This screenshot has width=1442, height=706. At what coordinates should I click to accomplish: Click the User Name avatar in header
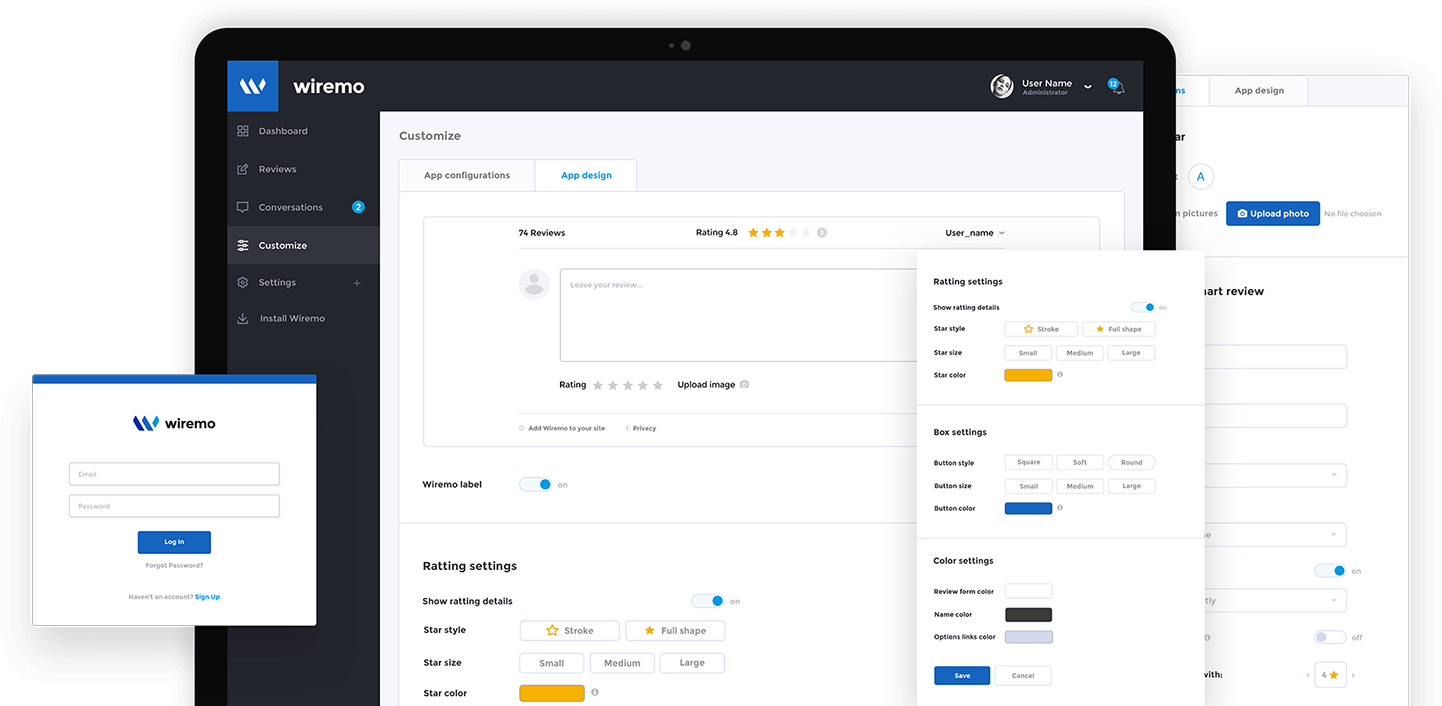pos(1002,86)
